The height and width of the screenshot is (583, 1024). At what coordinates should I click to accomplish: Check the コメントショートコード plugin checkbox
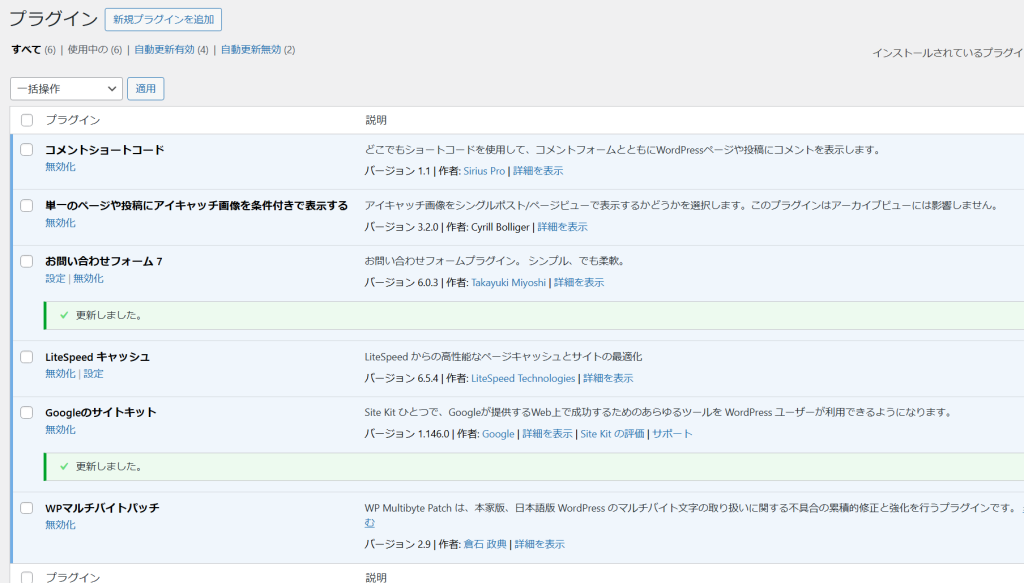point(27,150)
